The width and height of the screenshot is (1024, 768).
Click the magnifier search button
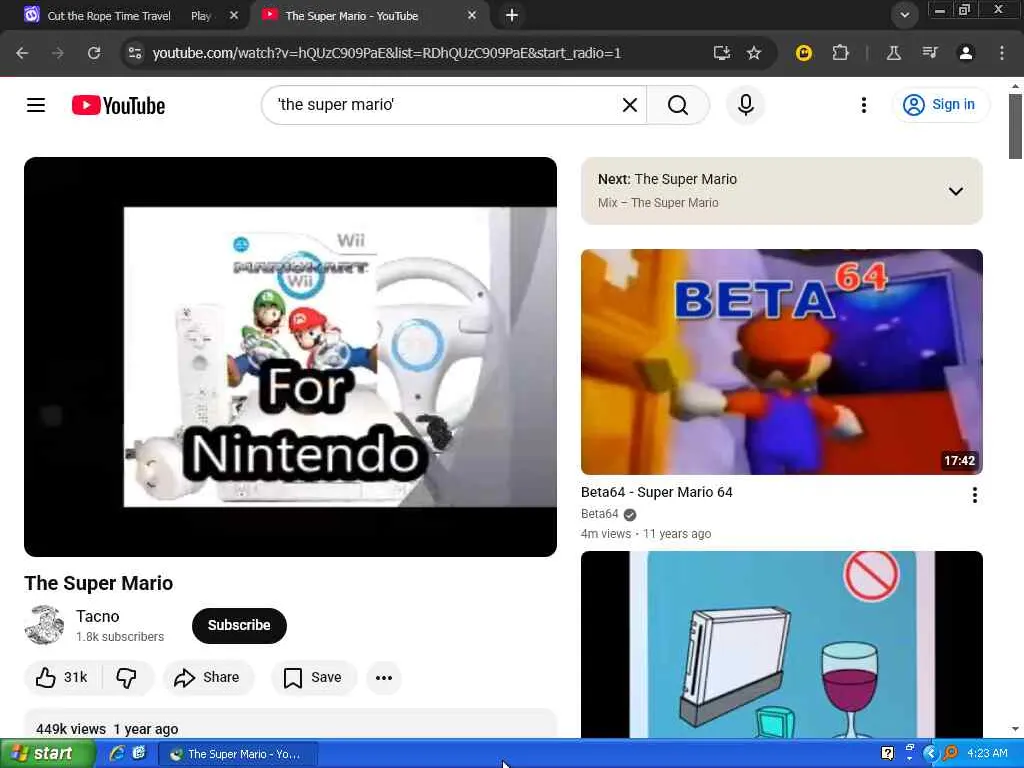[x=678, y=105]
